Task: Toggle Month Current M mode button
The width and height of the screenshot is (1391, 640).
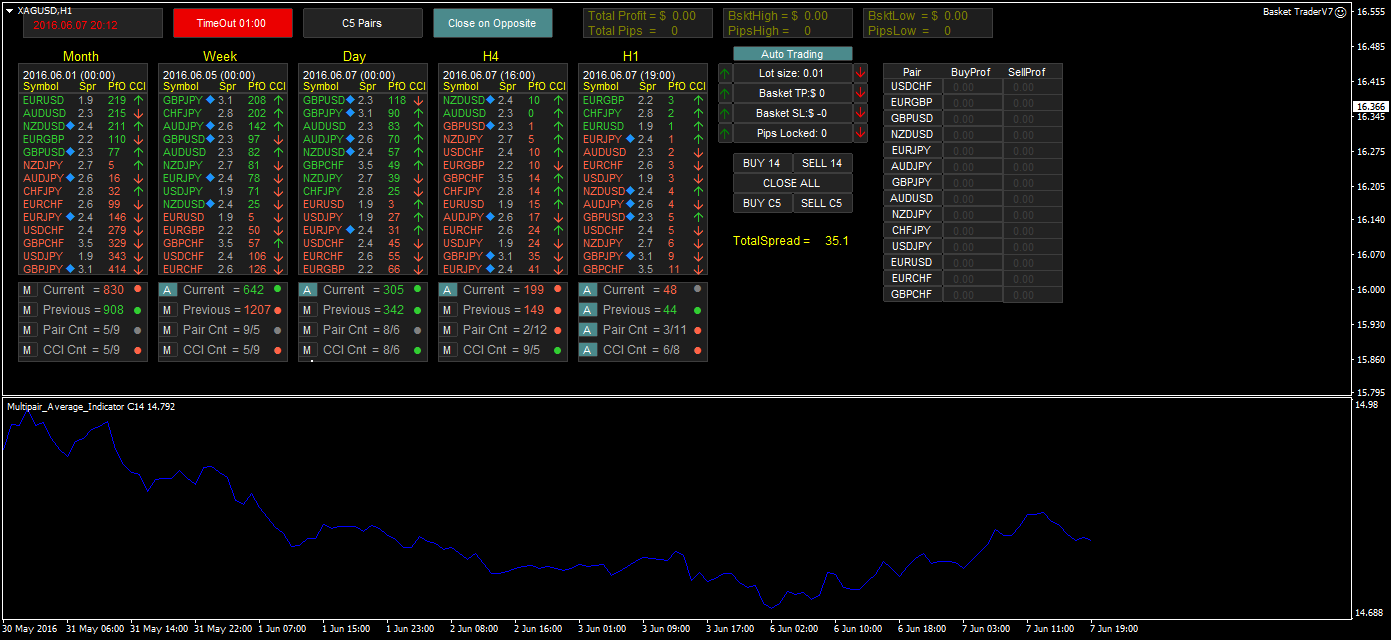Action: point(28,290)
